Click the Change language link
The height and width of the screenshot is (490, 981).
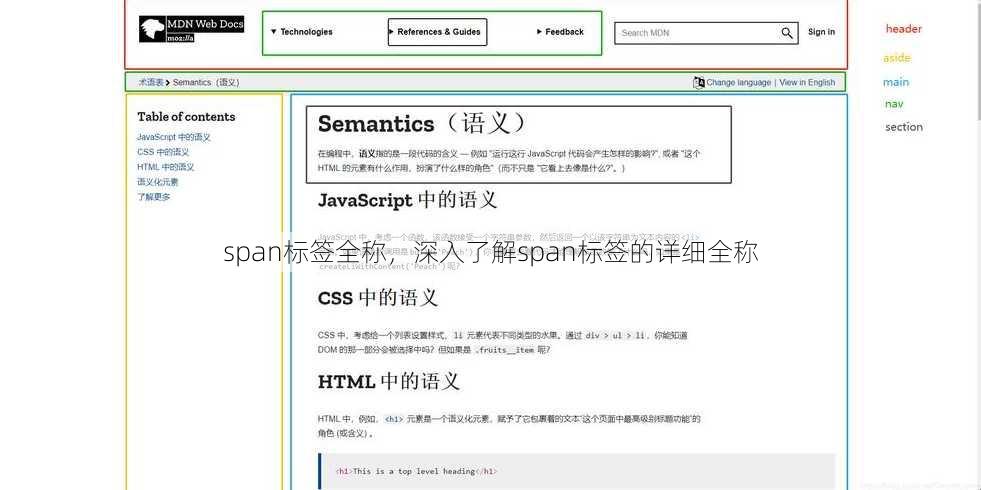(x=739, y=83)
